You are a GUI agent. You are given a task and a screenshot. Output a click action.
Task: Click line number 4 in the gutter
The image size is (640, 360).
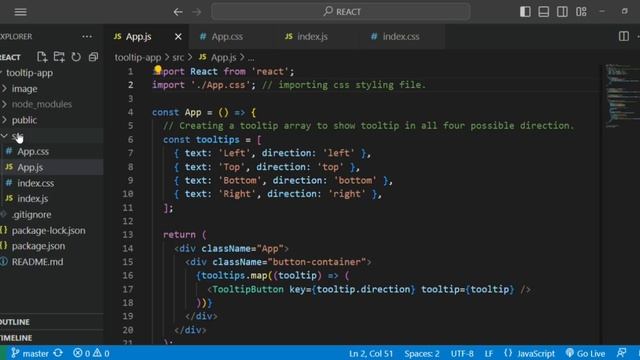tap(130, 112)
